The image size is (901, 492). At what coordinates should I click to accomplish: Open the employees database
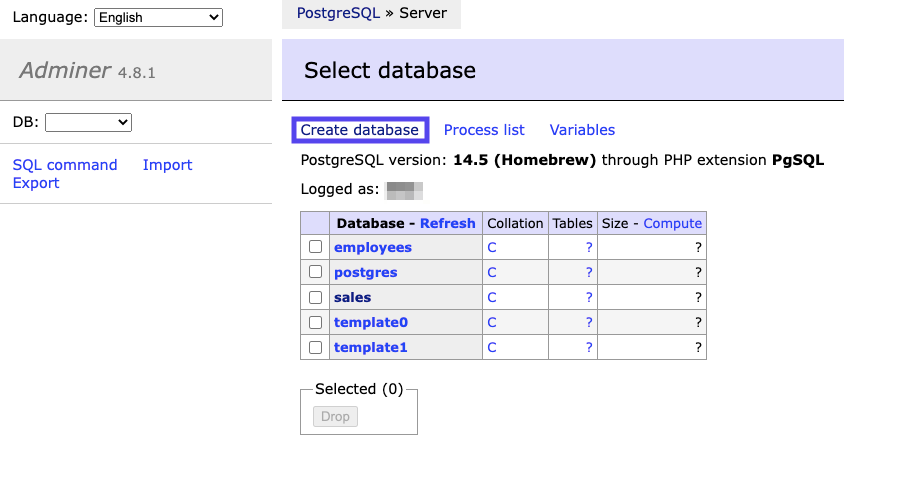tap(373, 247)
